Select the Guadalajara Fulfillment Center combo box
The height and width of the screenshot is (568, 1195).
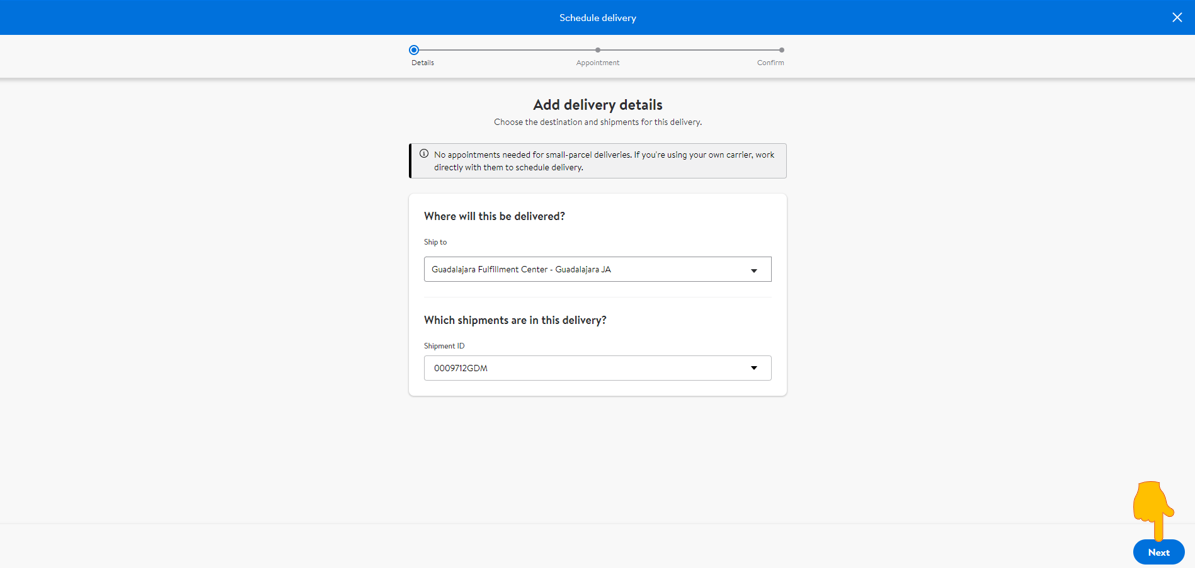point(598,269)
